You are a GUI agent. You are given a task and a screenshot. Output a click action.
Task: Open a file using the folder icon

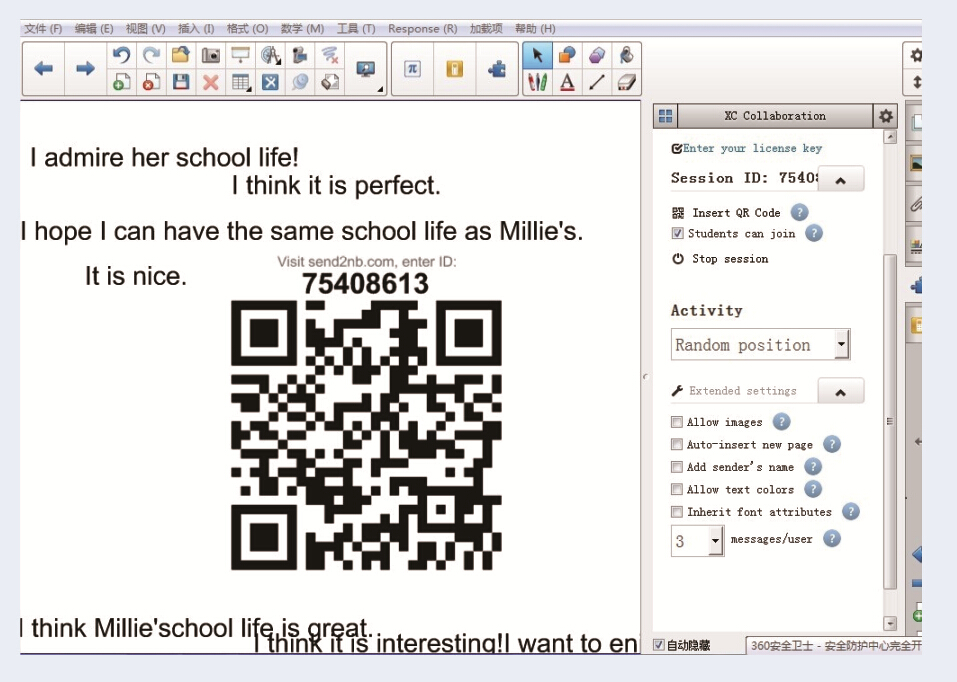(x=181, y=55)
